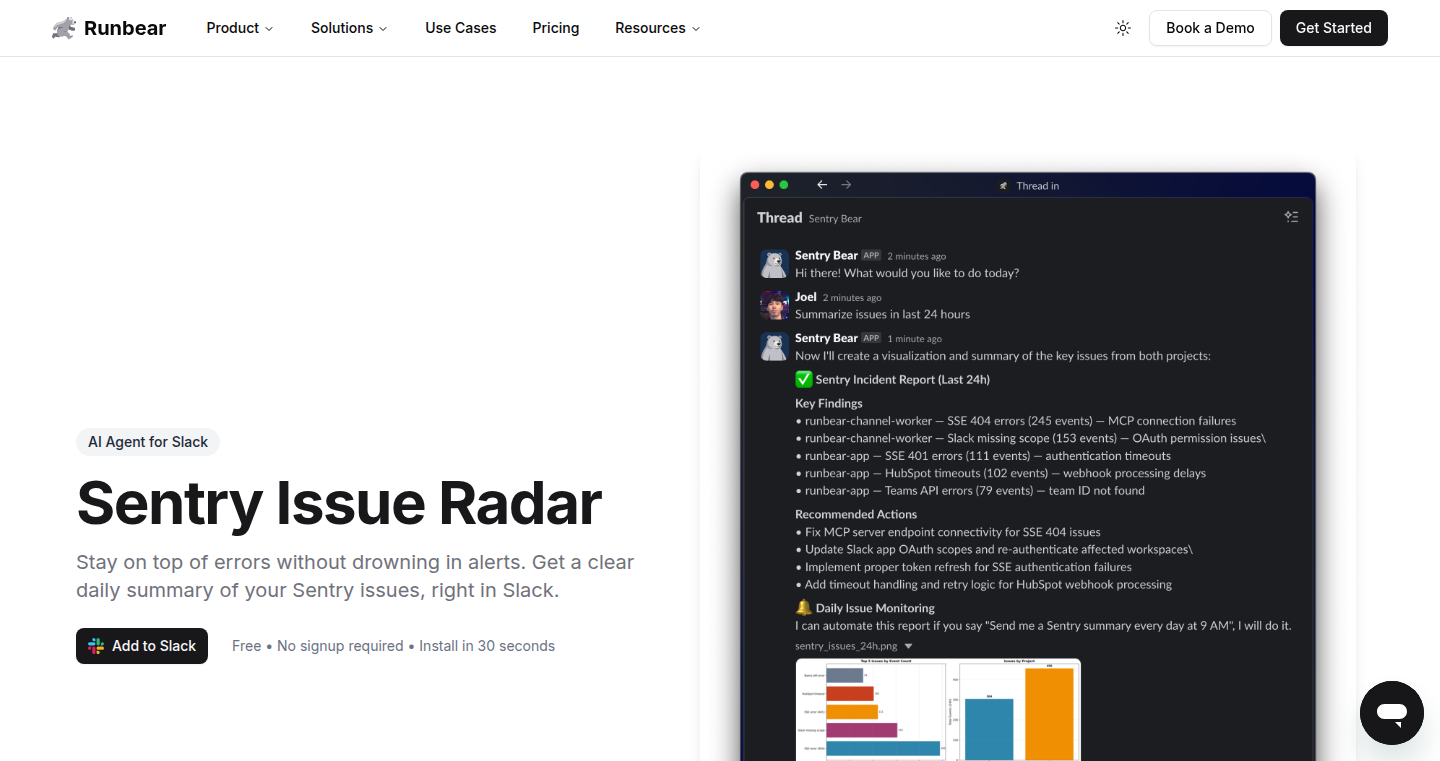Expand the Resources menu

[658, 28]
